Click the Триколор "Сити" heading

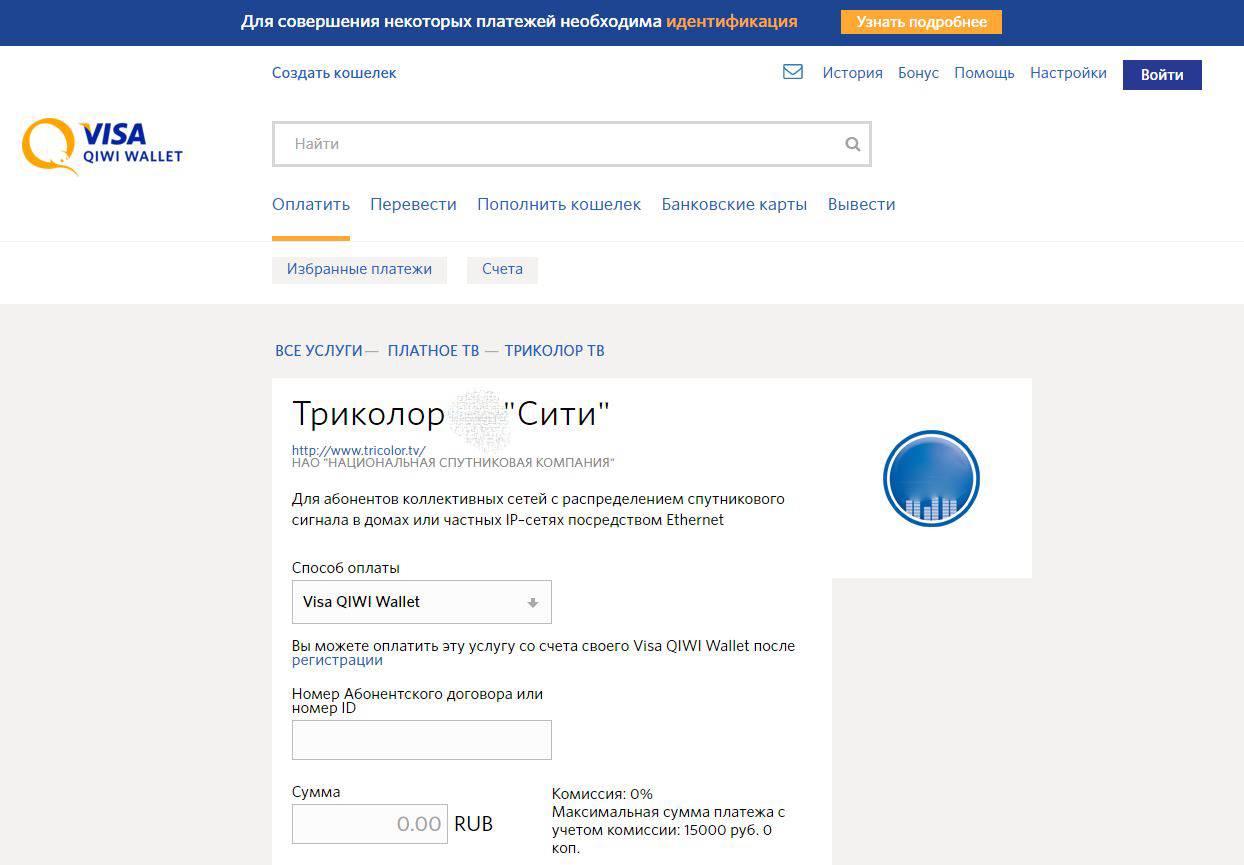[450, 413]
